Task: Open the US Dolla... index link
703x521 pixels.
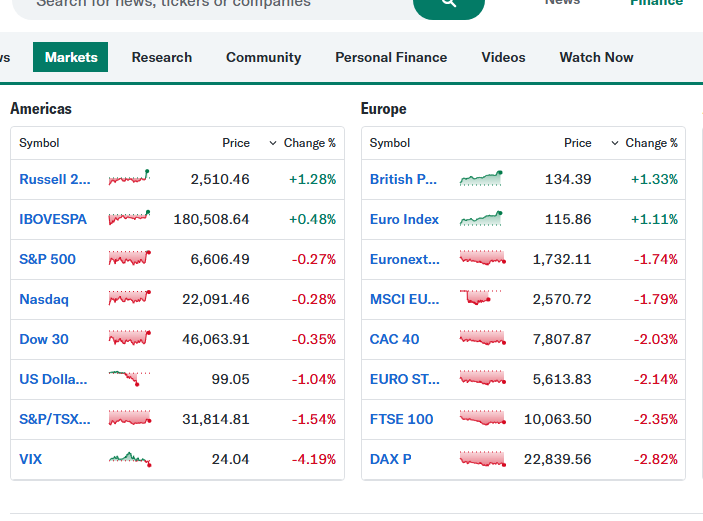Action: pyautogui.click(x=53, y=379)
